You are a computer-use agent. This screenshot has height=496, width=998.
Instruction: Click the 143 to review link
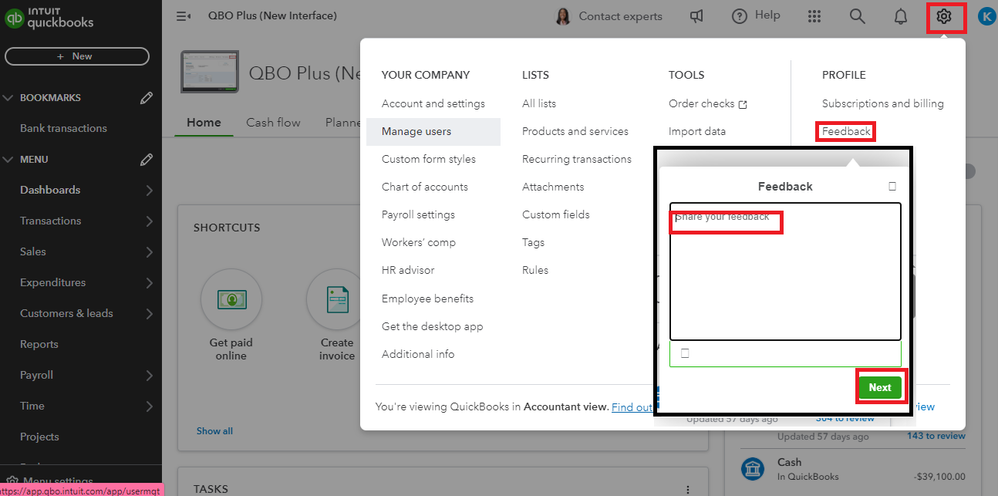pos(936,436)
